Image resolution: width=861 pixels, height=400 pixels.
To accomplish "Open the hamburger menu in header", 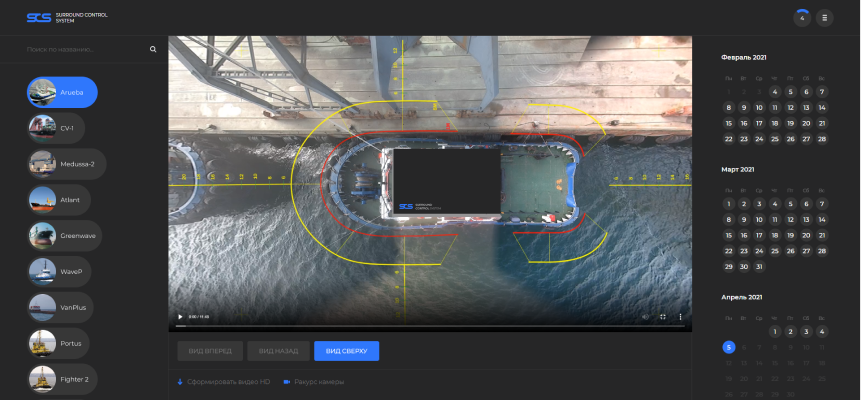I will (824, 17).
